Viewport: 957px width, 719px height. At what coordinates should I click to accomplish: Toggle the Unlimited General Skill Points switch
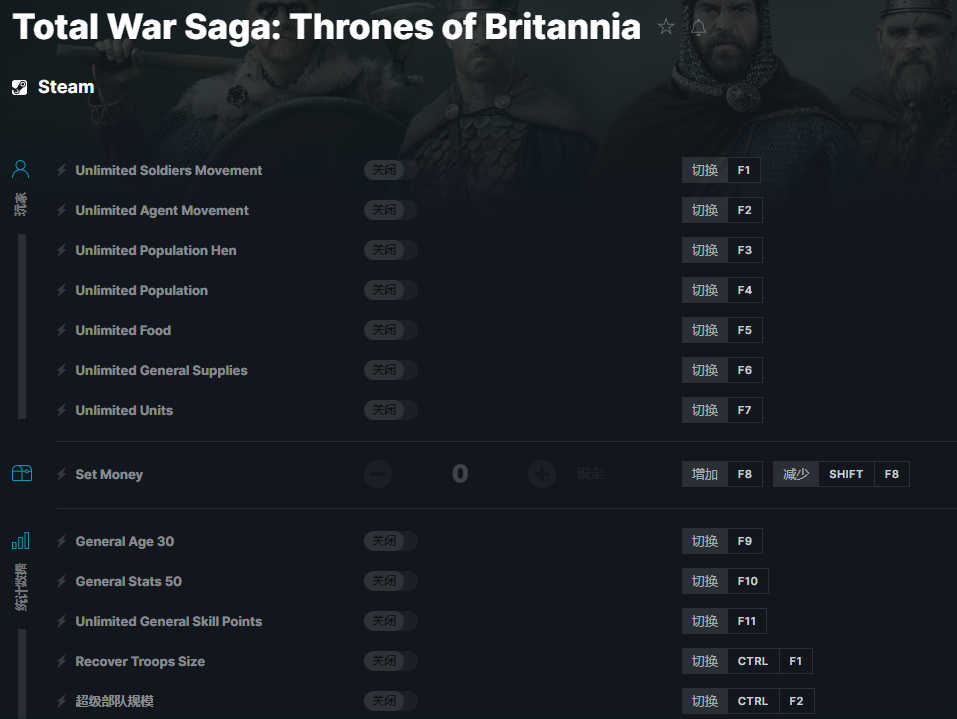[x=390, y=621]
